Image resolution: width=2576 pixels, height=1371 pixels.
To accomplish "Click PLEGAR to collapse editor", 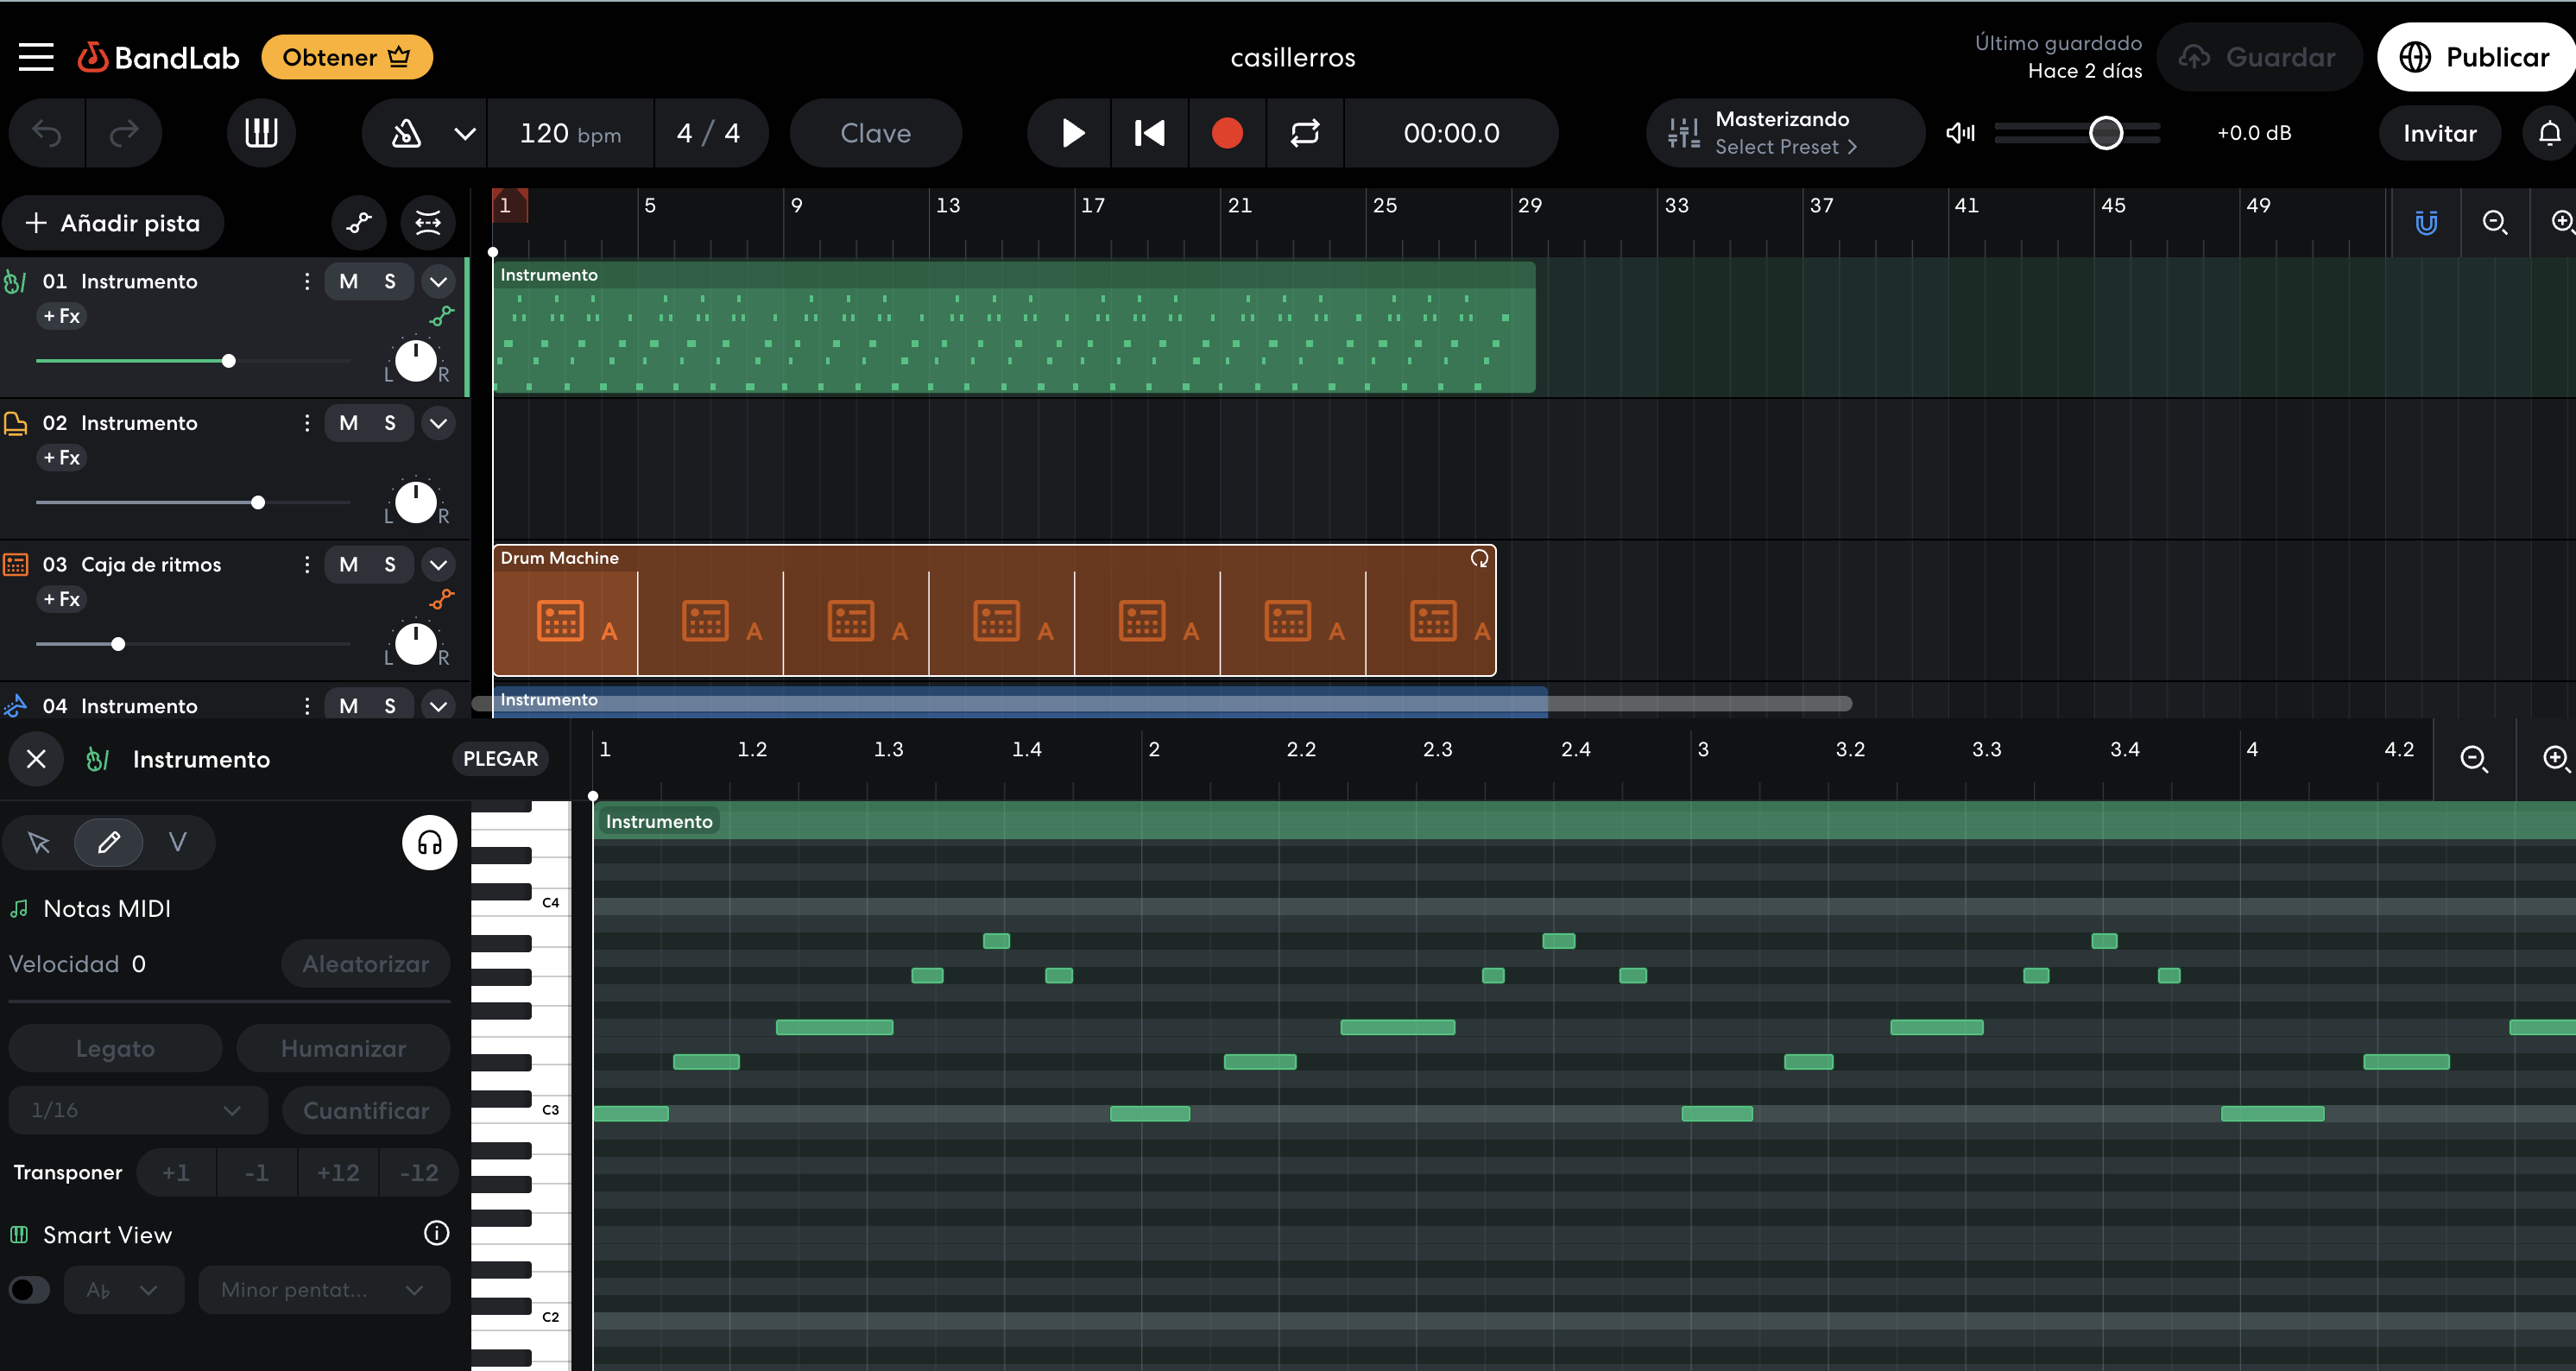I will (x=500, y=759).
